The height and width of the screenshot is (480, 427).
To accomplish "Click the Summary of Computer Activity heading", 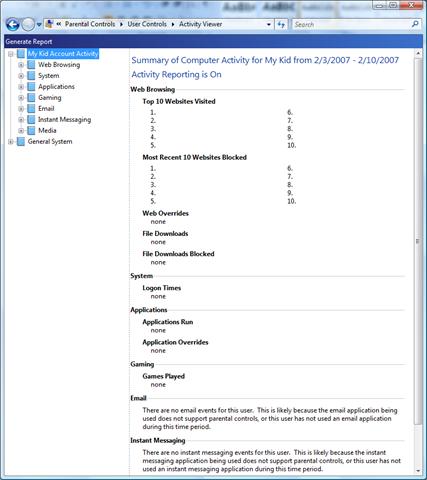I will click(265, 60).
